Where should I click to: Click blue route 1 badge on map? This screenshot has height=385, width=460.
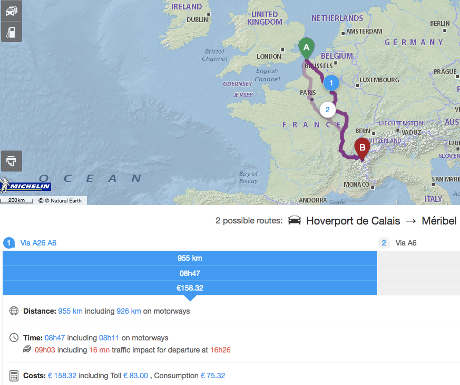[331, 83]
